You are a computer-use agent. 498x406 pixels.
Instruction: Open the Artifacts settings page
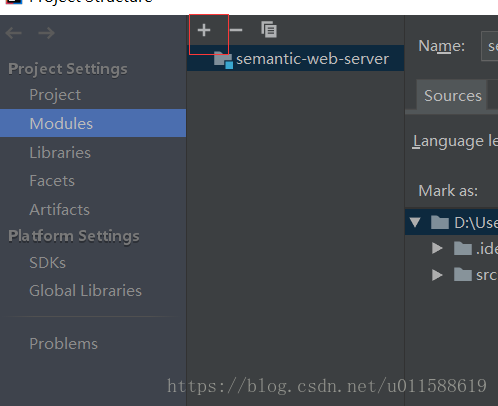coord(60,210)
